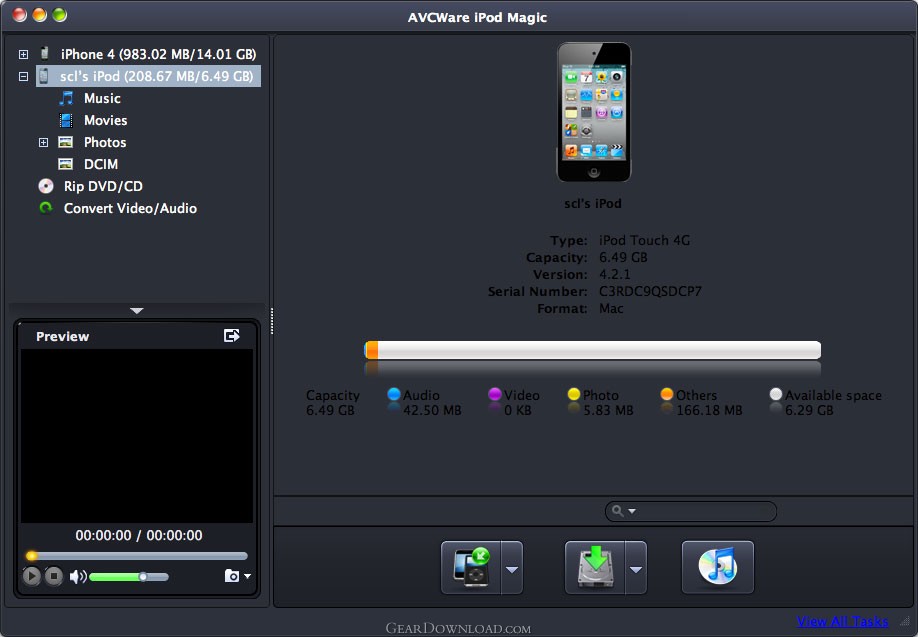Click the purple Video legend dot
The image size is (918, 637).
495,394
